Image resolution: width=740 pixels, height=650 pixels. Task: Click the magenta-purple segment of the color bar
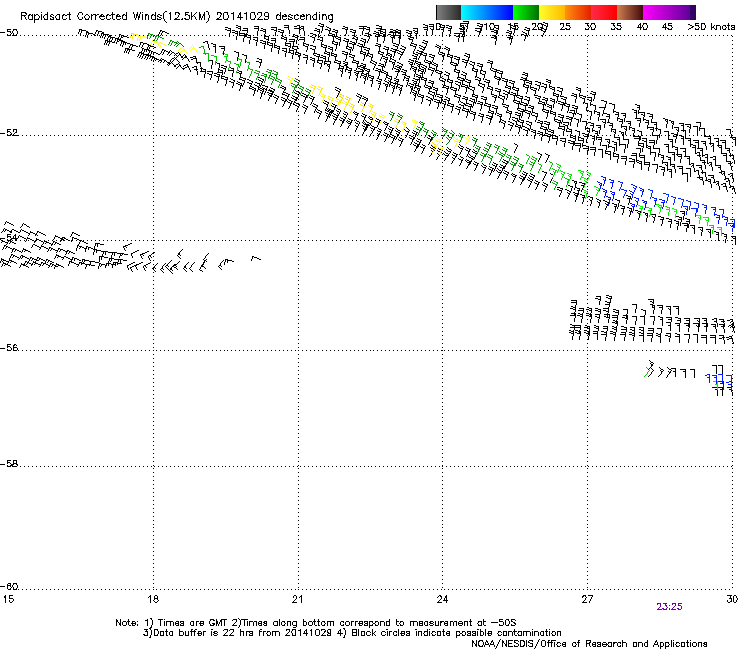click(669, 12)
